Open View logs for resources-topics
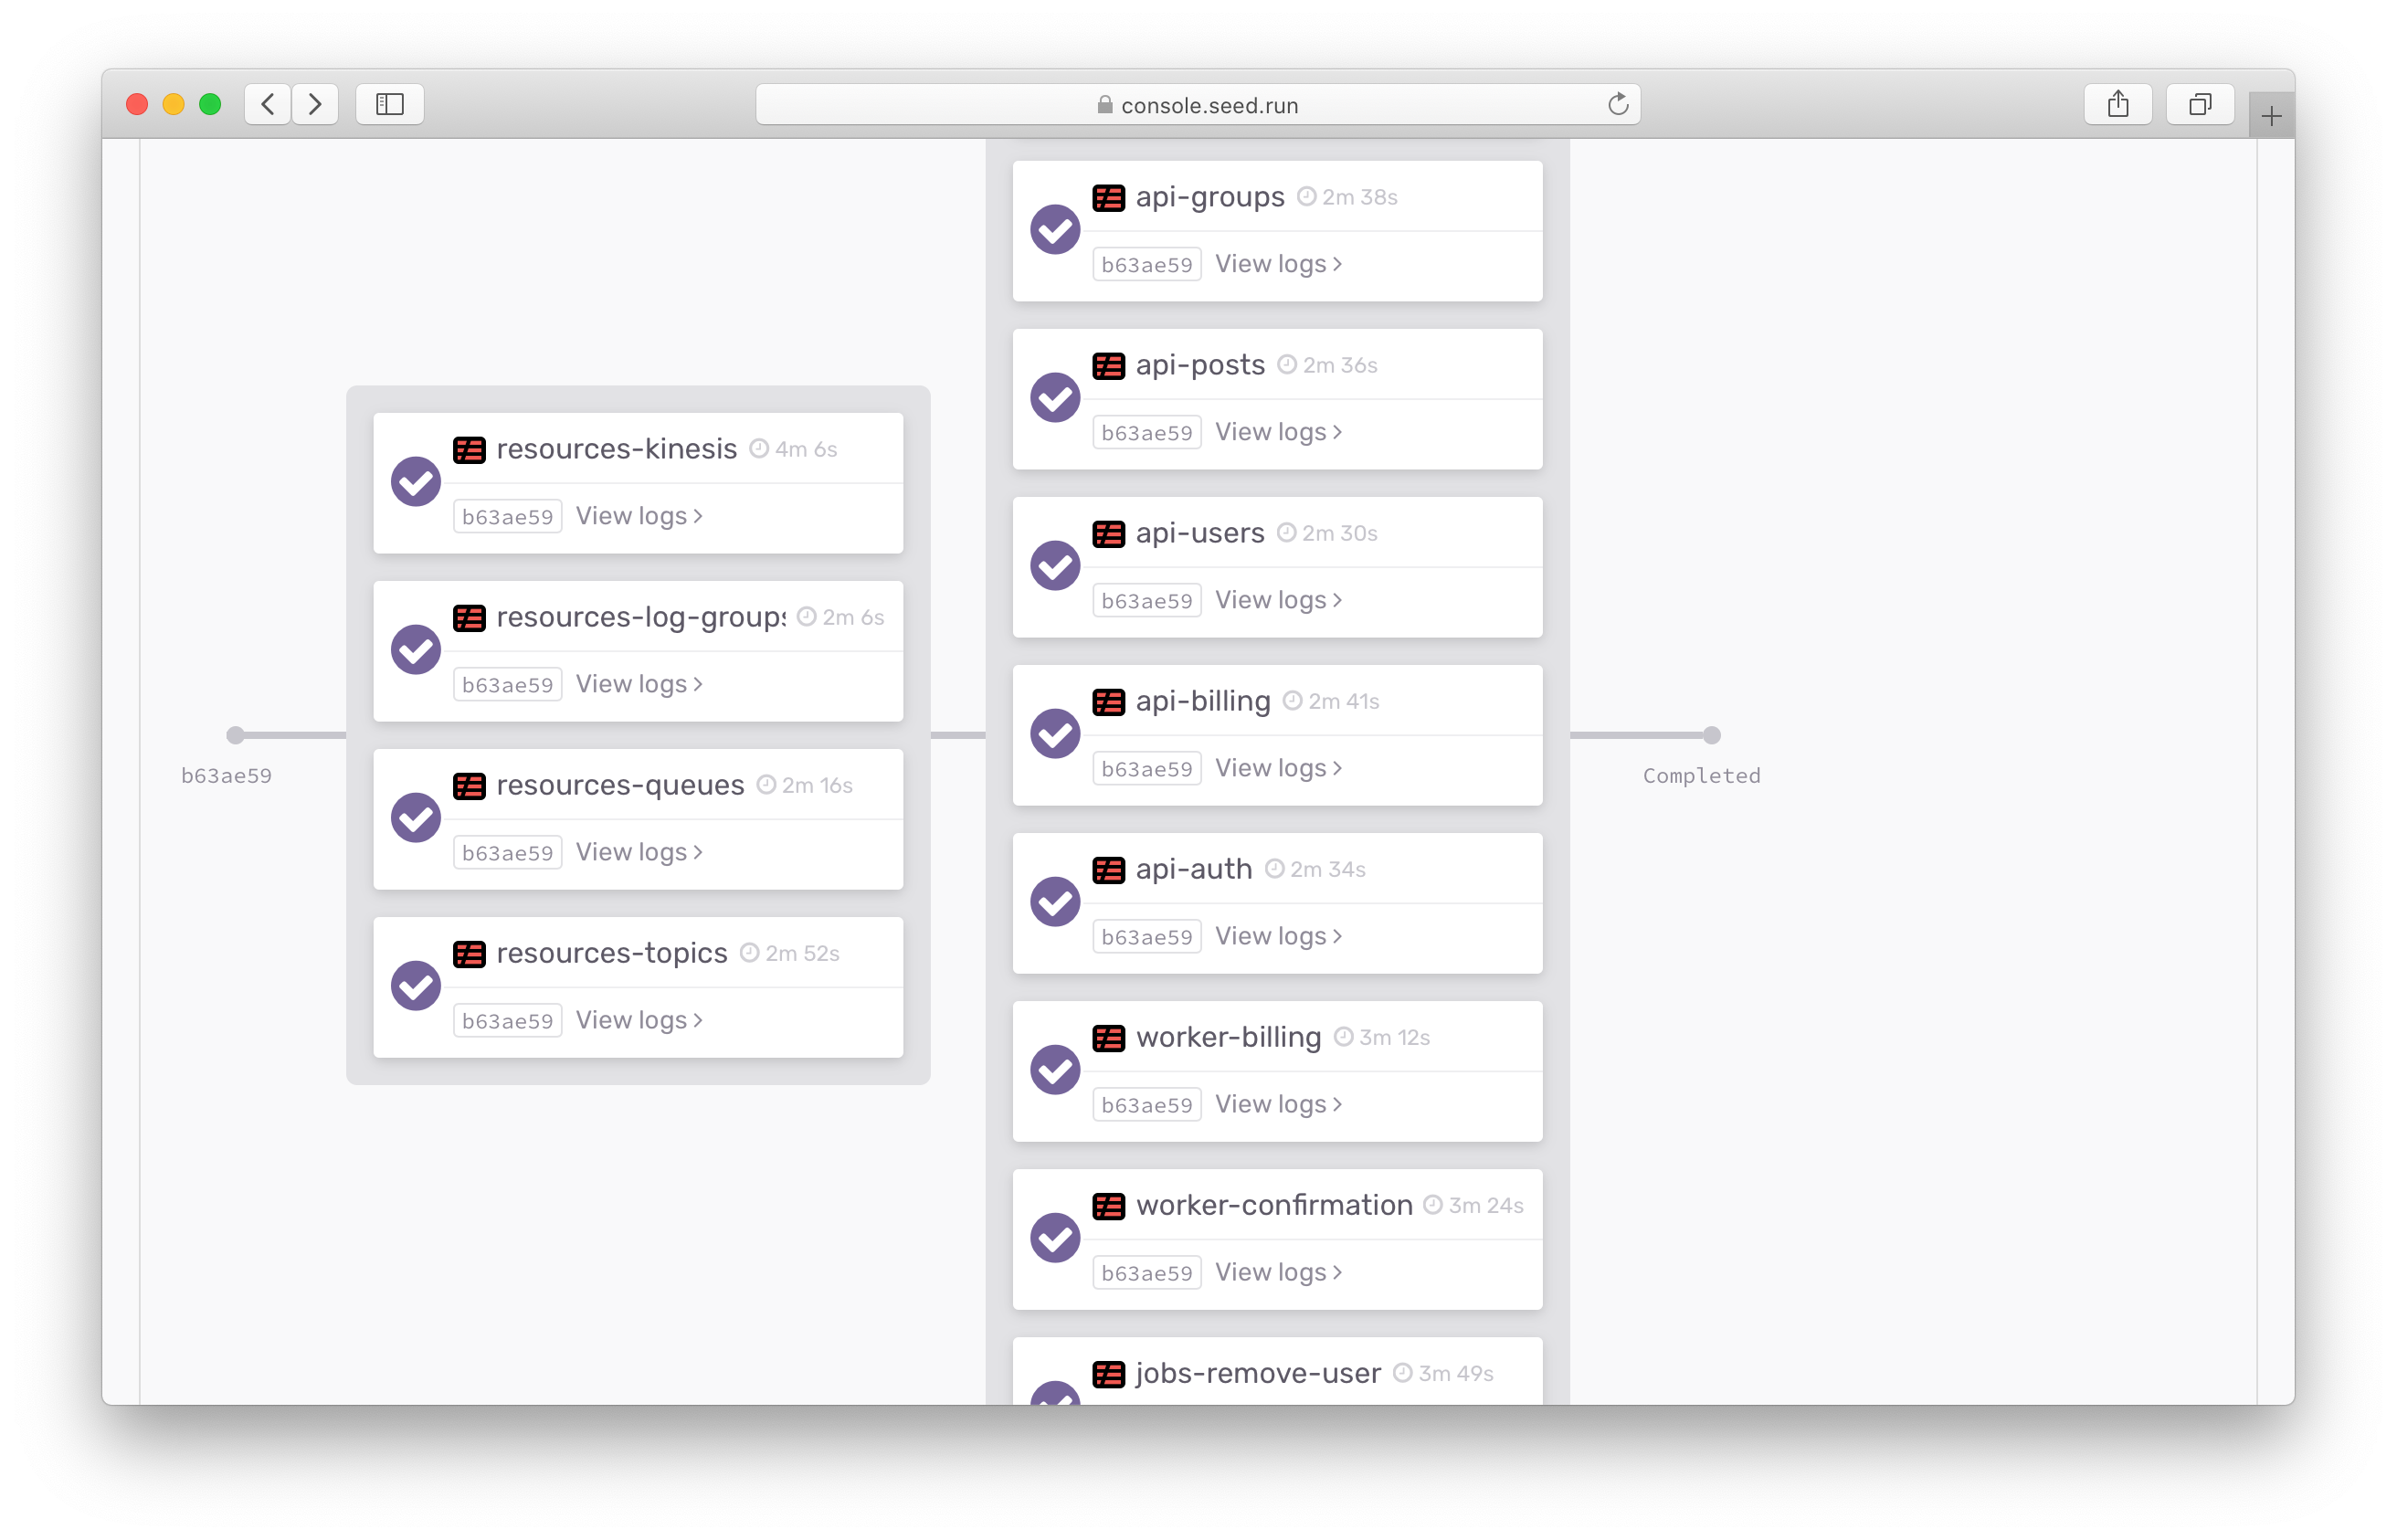Image resolution: width=2397 pixels, height=1540 pixels. (x=639, y=1020)
